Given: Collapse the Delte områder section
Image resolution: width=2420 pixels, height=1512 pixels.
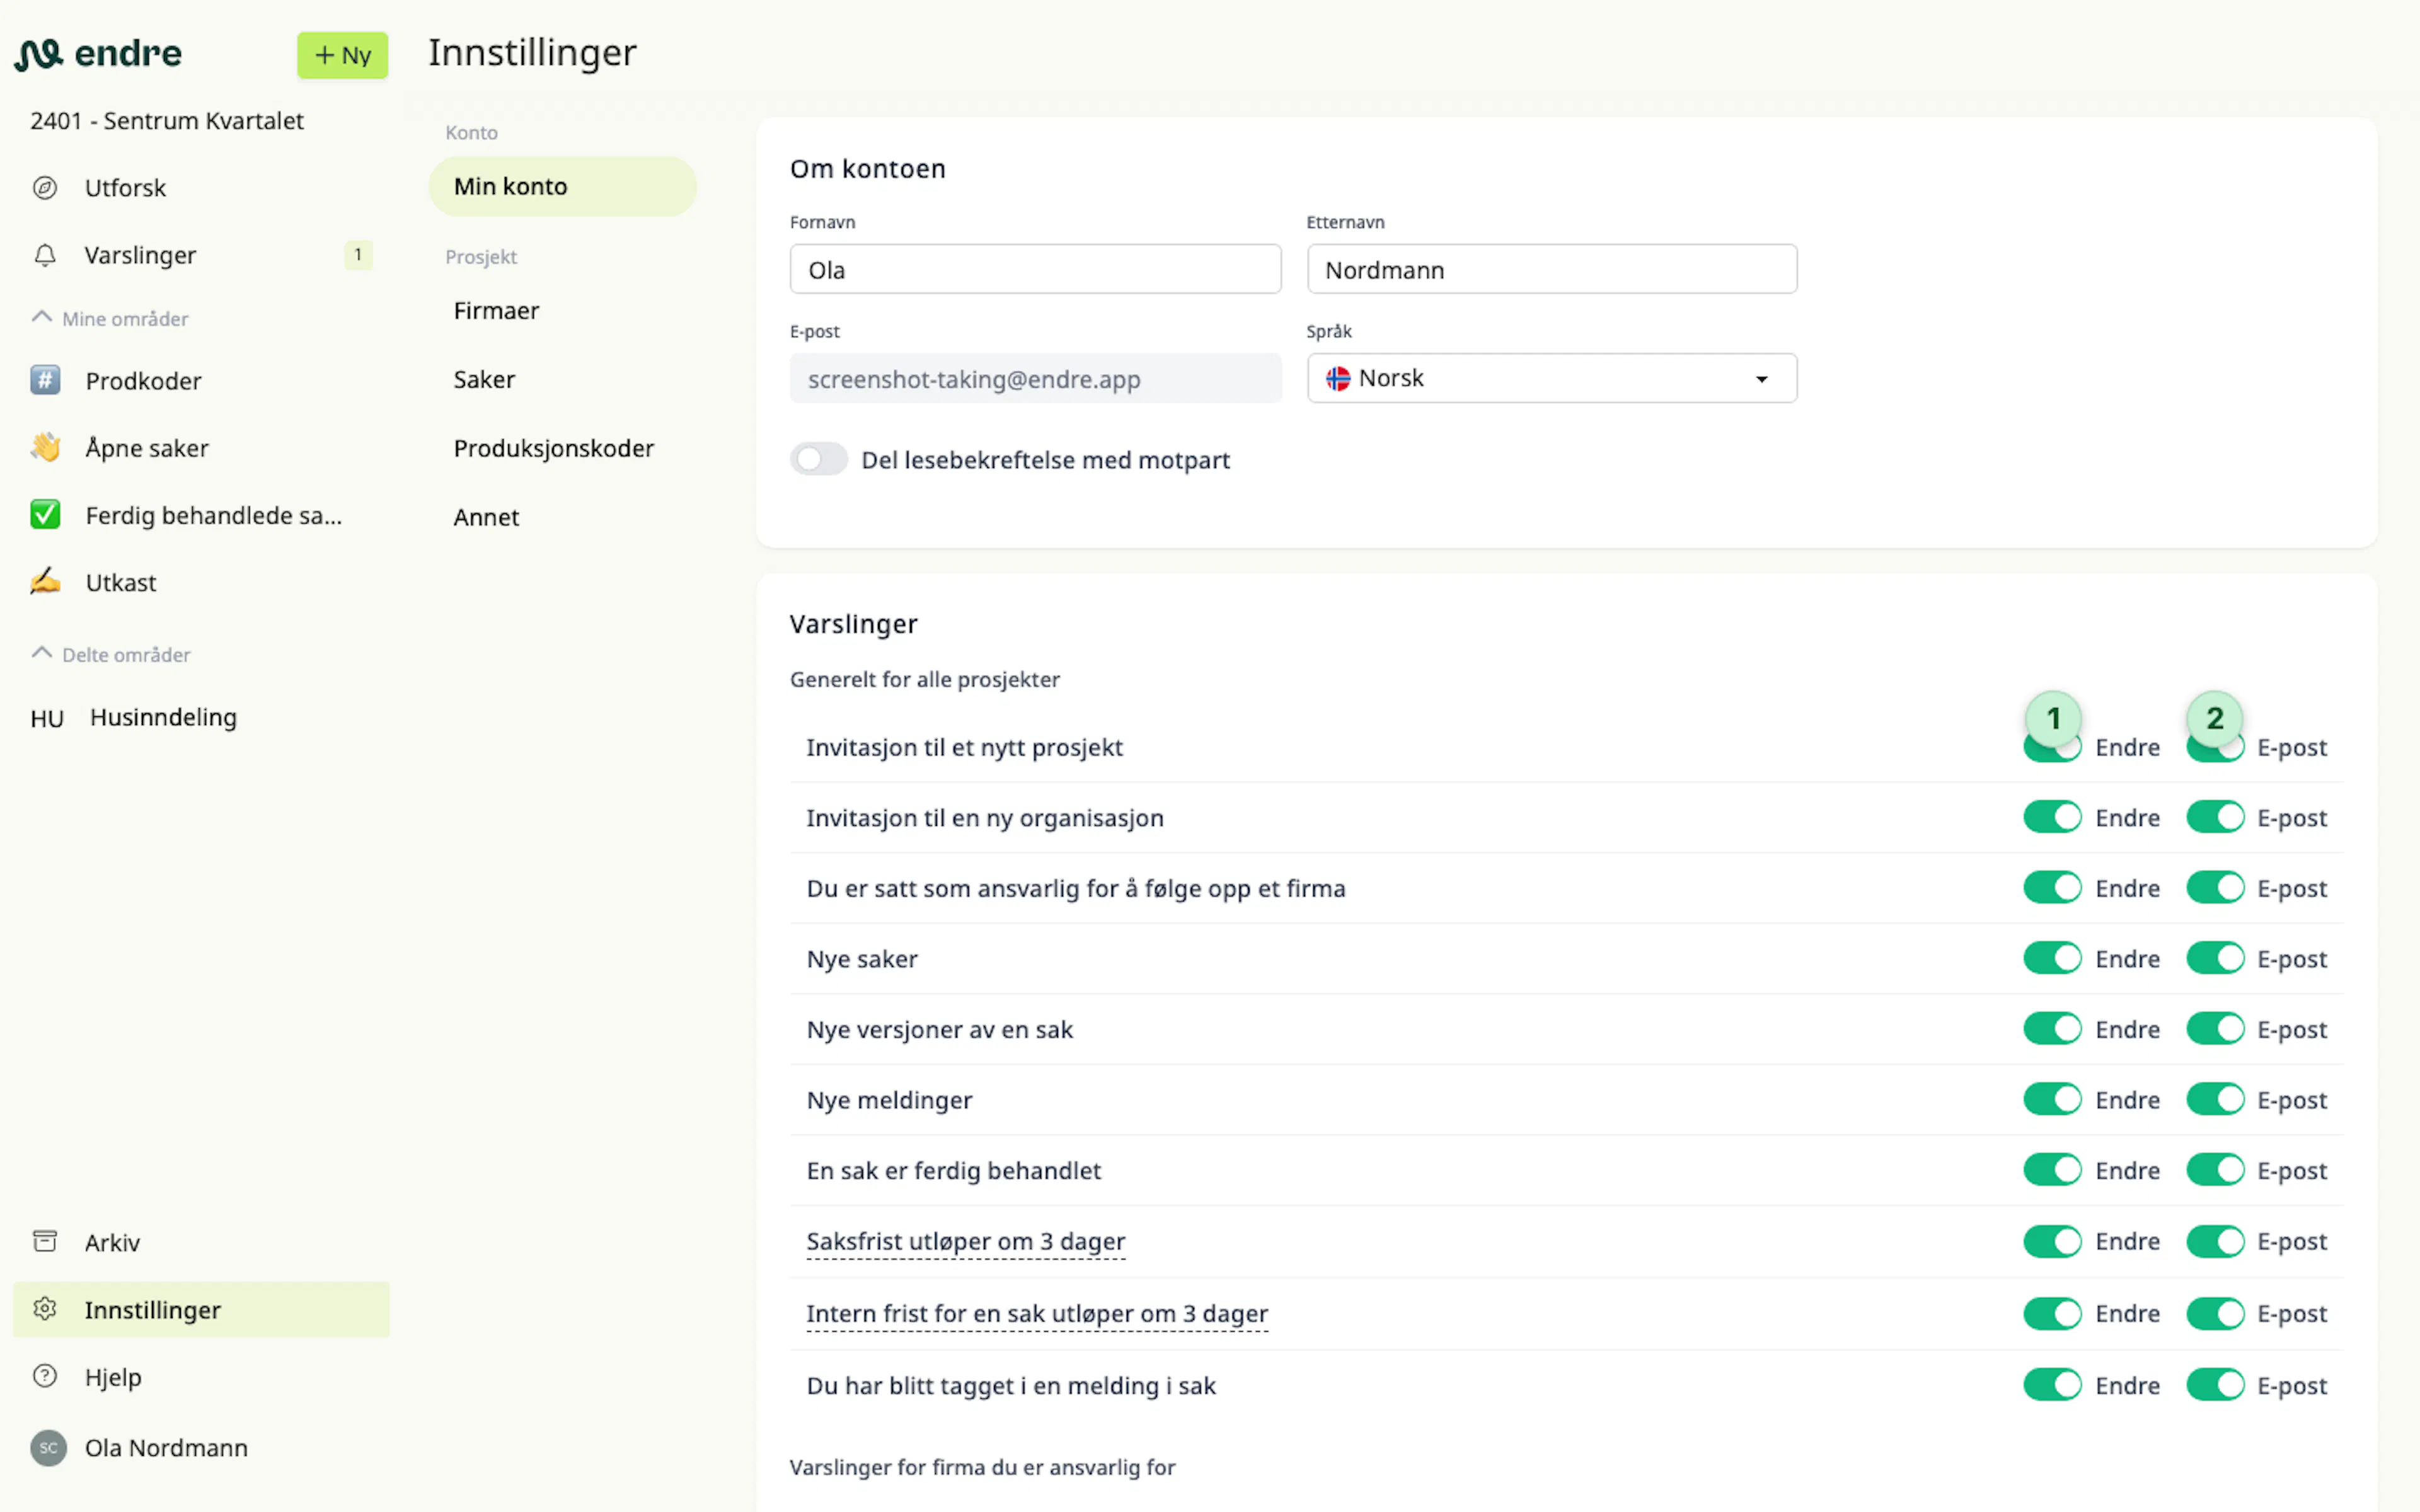Looking at the screenshot, I should [x=111, y=654].
